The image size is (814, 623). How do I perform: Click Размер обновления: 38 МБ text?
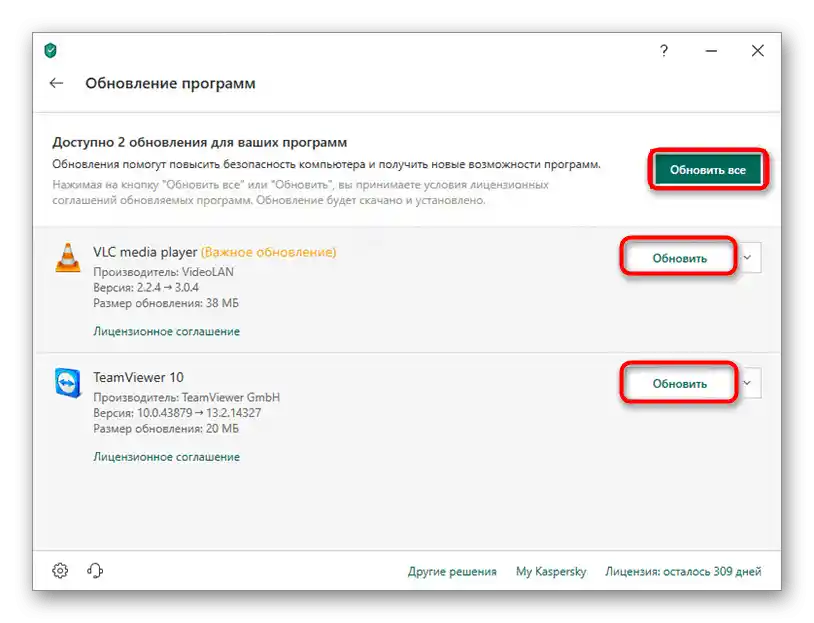166,303
